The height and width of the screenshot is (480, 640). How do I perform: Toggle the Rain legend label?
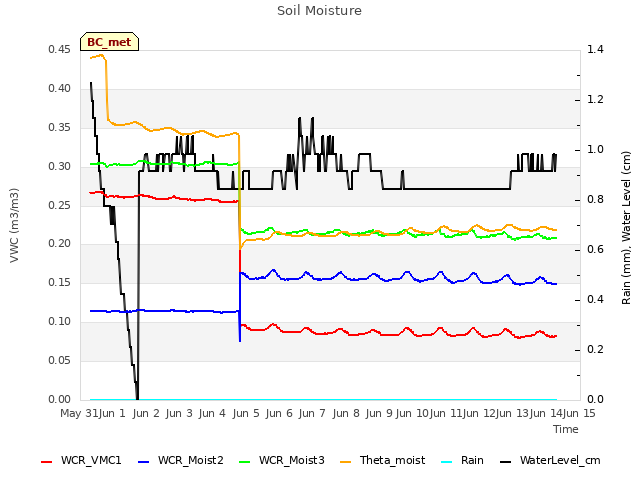coord(472,460)
